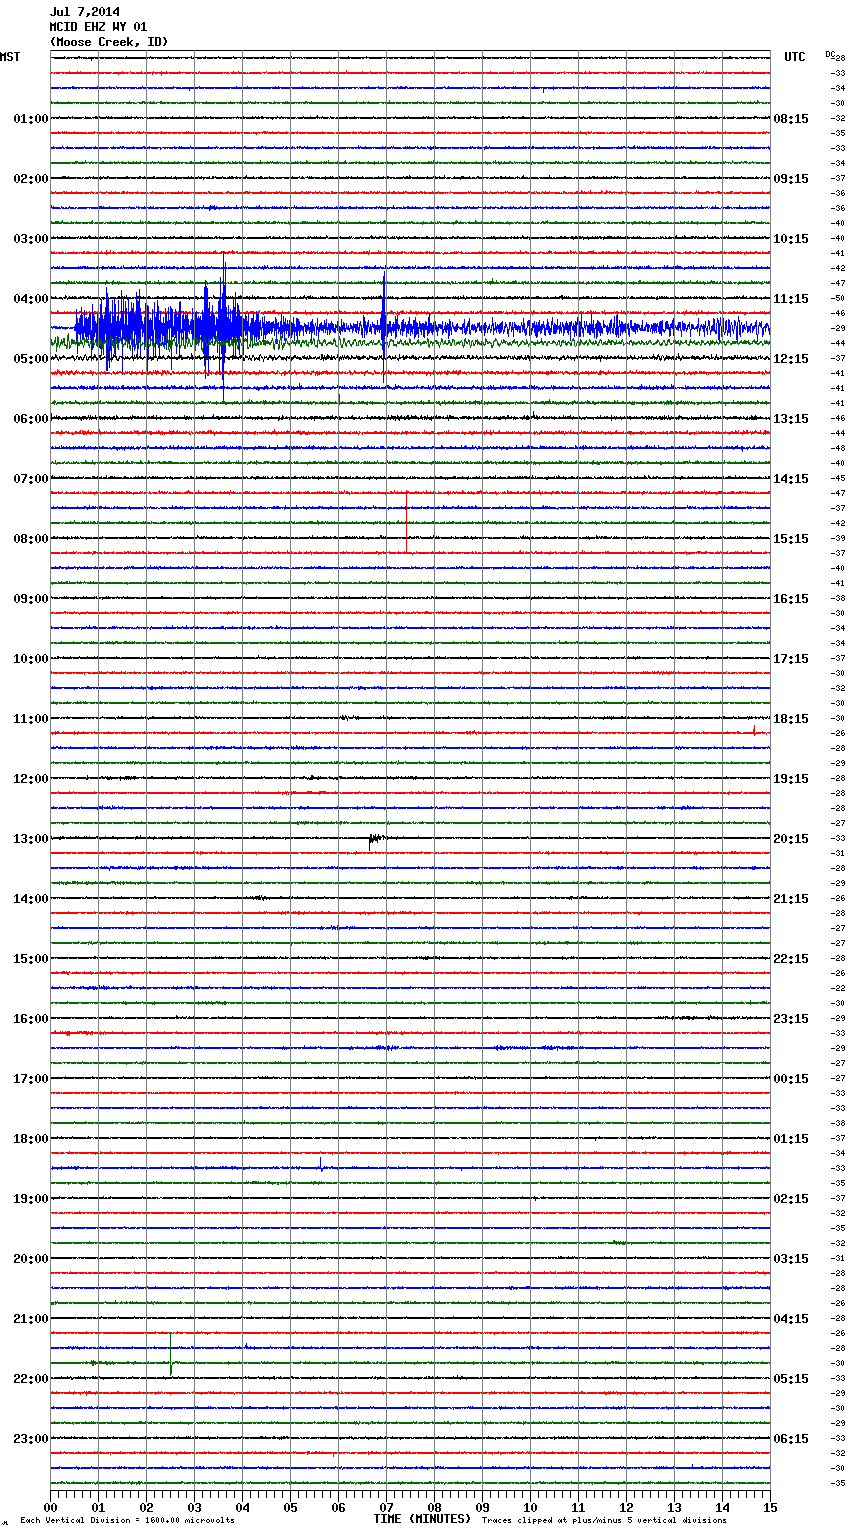This screenshot has height=1534, width=850.
Task: Click the 03:15 UTC time label
Action: click(791, 1259)
